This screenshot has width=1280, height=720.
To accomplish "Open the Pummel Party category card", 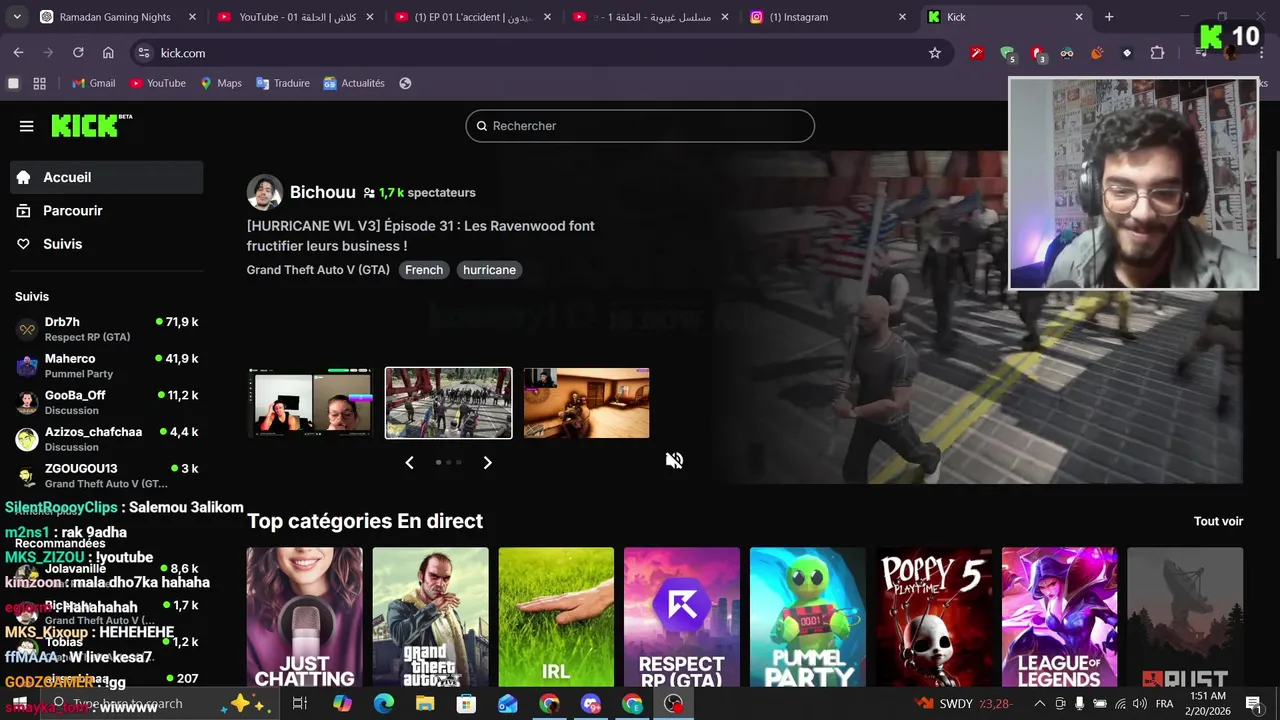I will pyautogui.click(x=808, y=617).
